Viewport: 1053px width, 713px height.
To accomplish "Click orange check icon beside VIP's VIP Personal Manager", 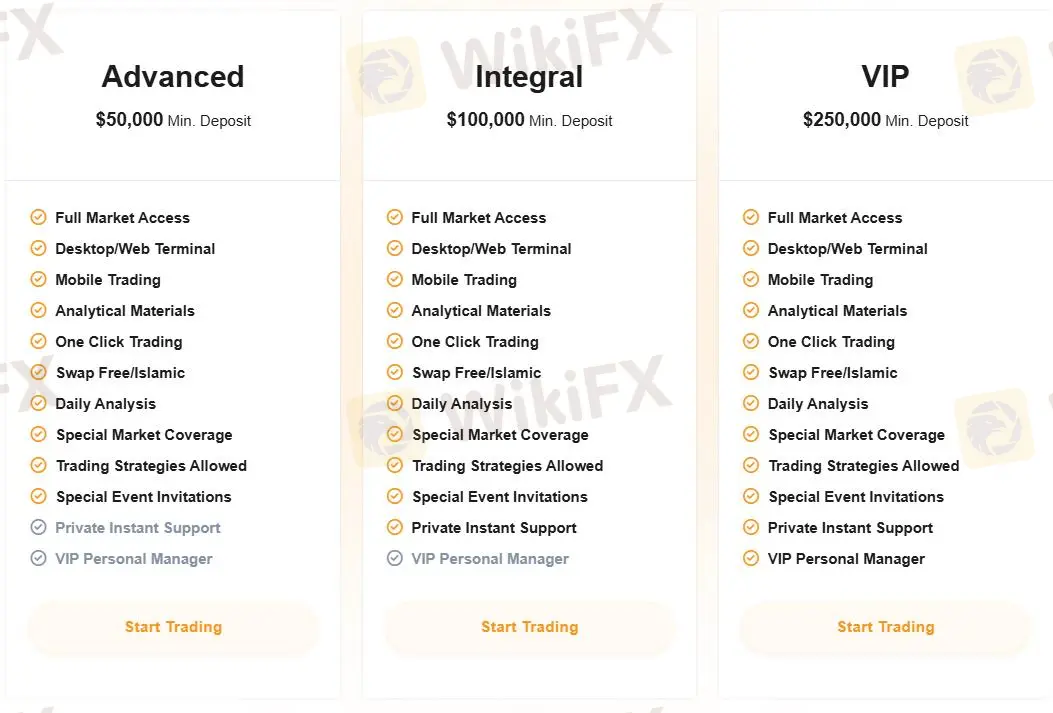I will click(751, 558).
